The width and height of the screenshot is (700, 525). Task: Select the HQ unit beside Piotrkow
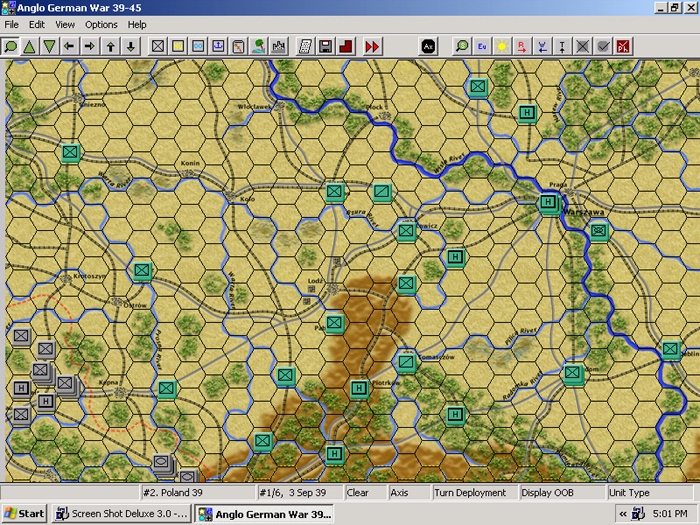(x=359, y=389)
